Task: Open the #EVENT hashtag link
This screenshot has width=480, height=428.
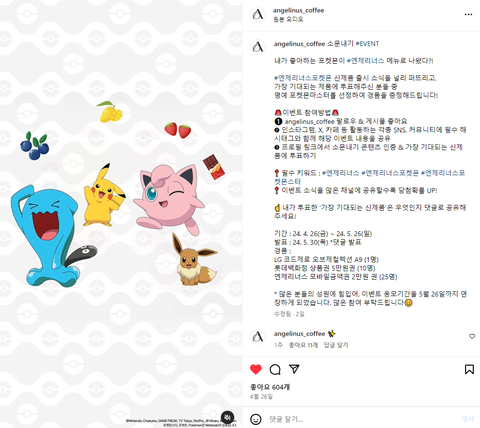Action: coord(367,44)
